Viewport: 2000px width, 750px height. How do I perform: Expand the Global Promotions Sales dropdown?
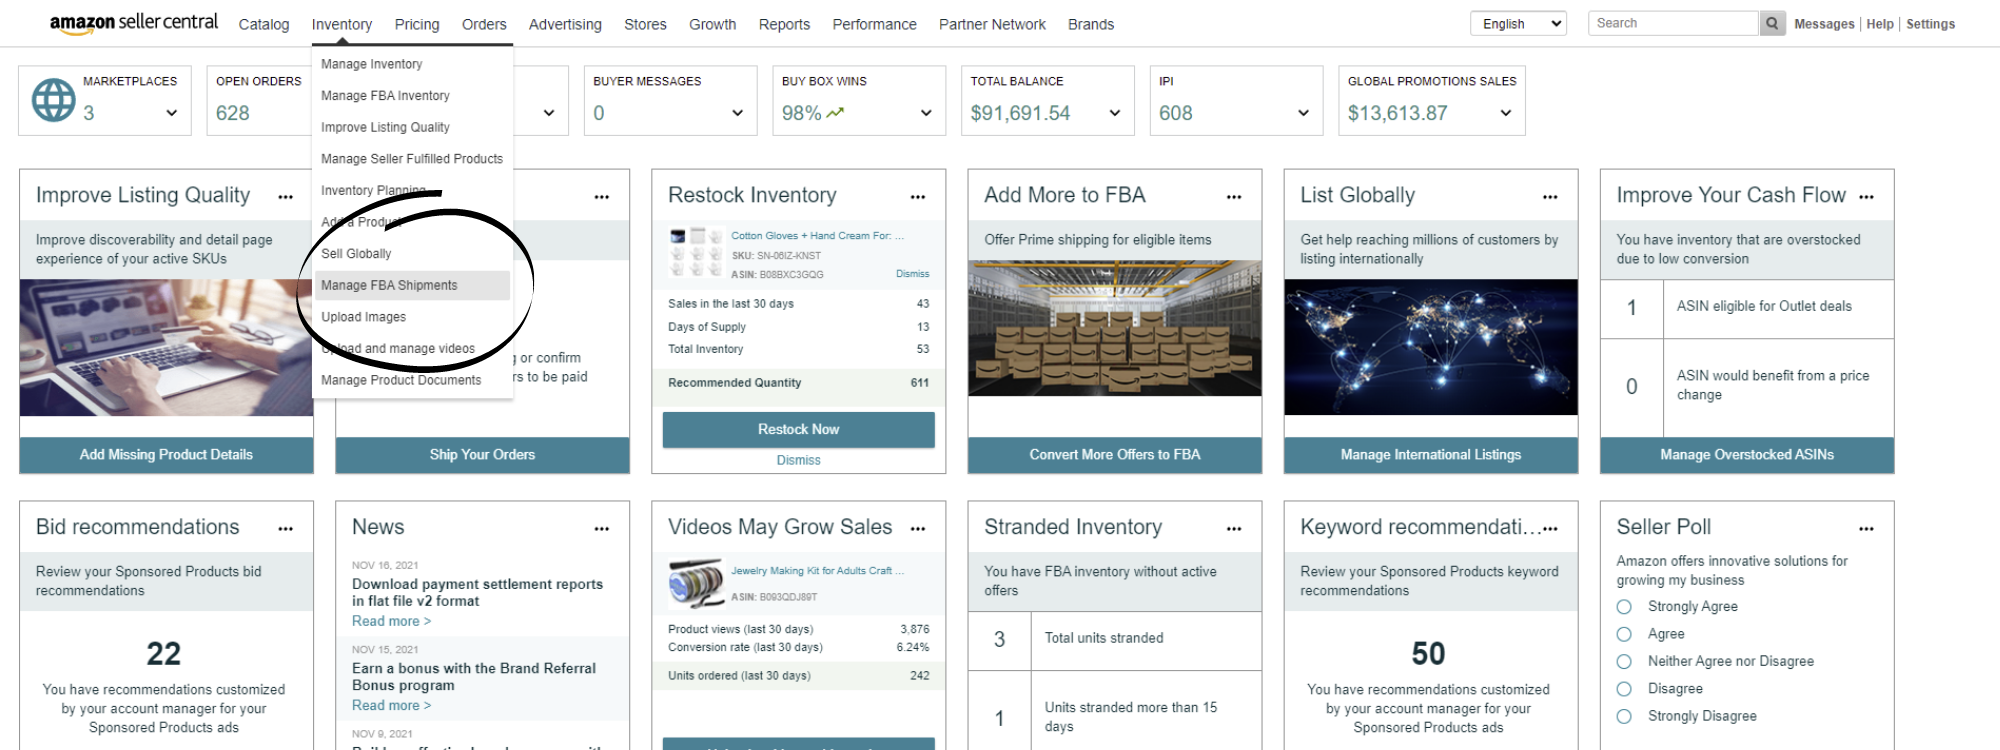pos(1506,113)
